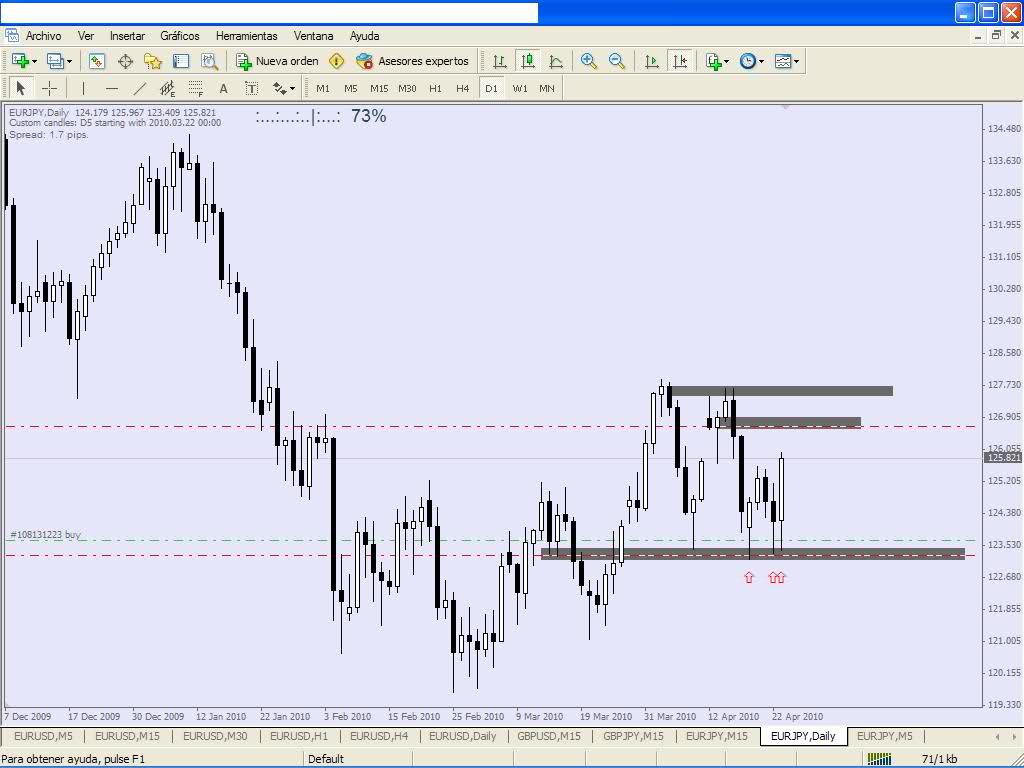The width and height of the screenshot is (1024, 768).
Task: Click the Profiles icon
Action: tap(55, 61)
